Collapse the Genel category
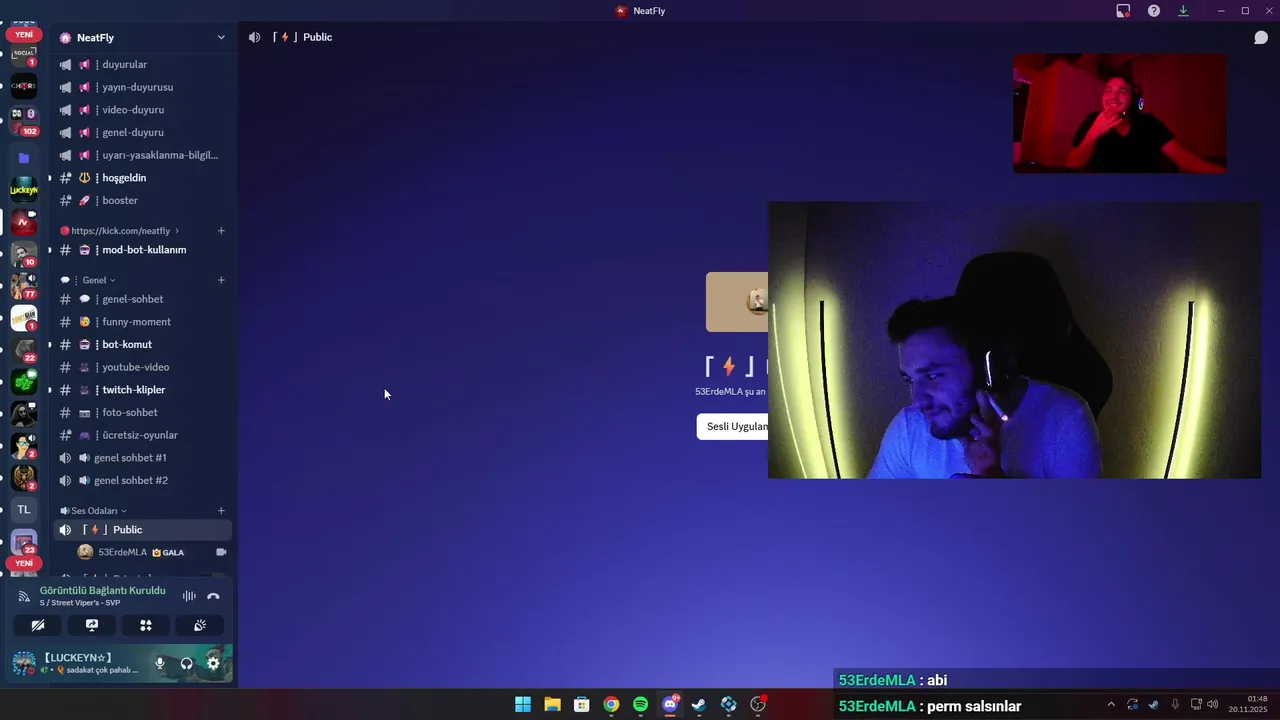Viewport: 1280px width, 720px height. [x=88, y=280]
